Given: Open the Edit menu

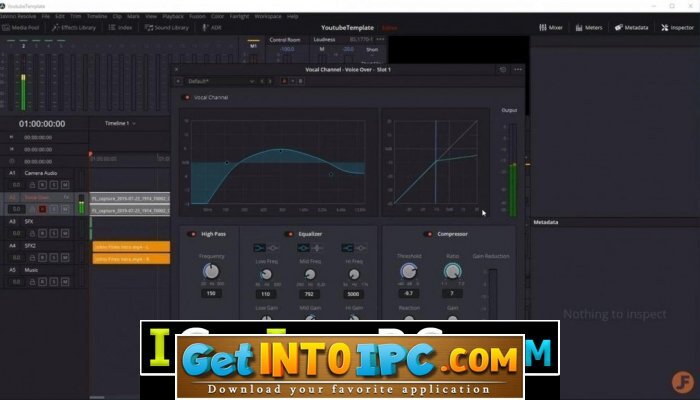Looking at the screenshot, I should pos(60,16).
